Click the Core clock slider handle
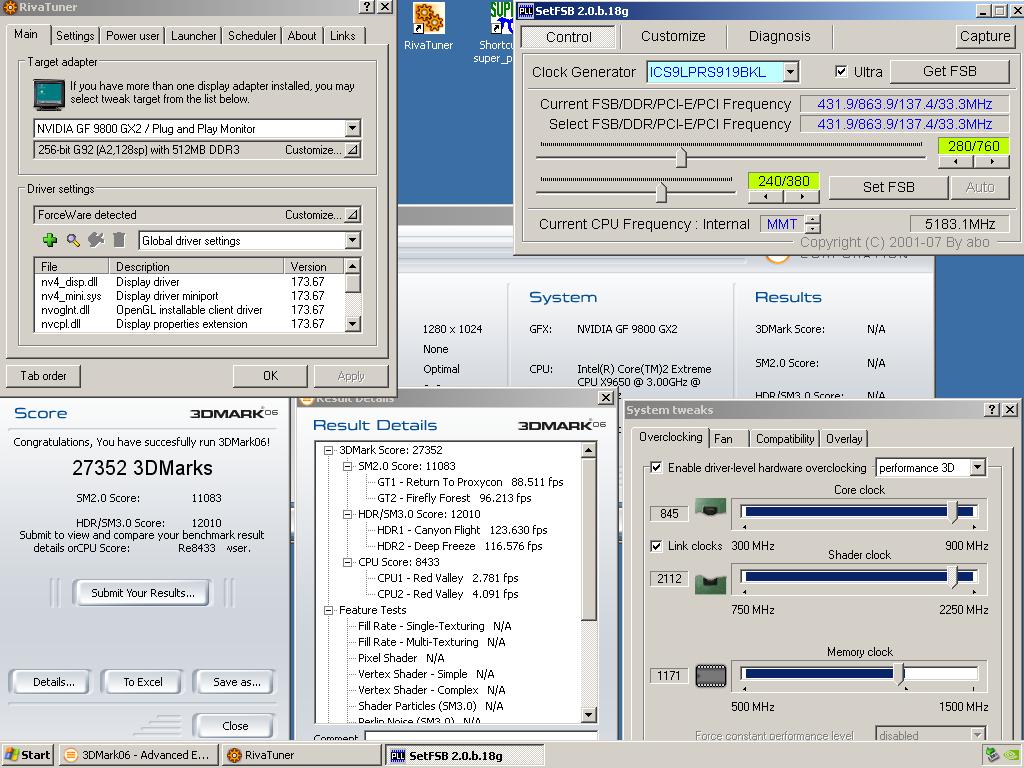This screenshot has width=1024, height=768. pyautogui.click(x=953, y=511)
